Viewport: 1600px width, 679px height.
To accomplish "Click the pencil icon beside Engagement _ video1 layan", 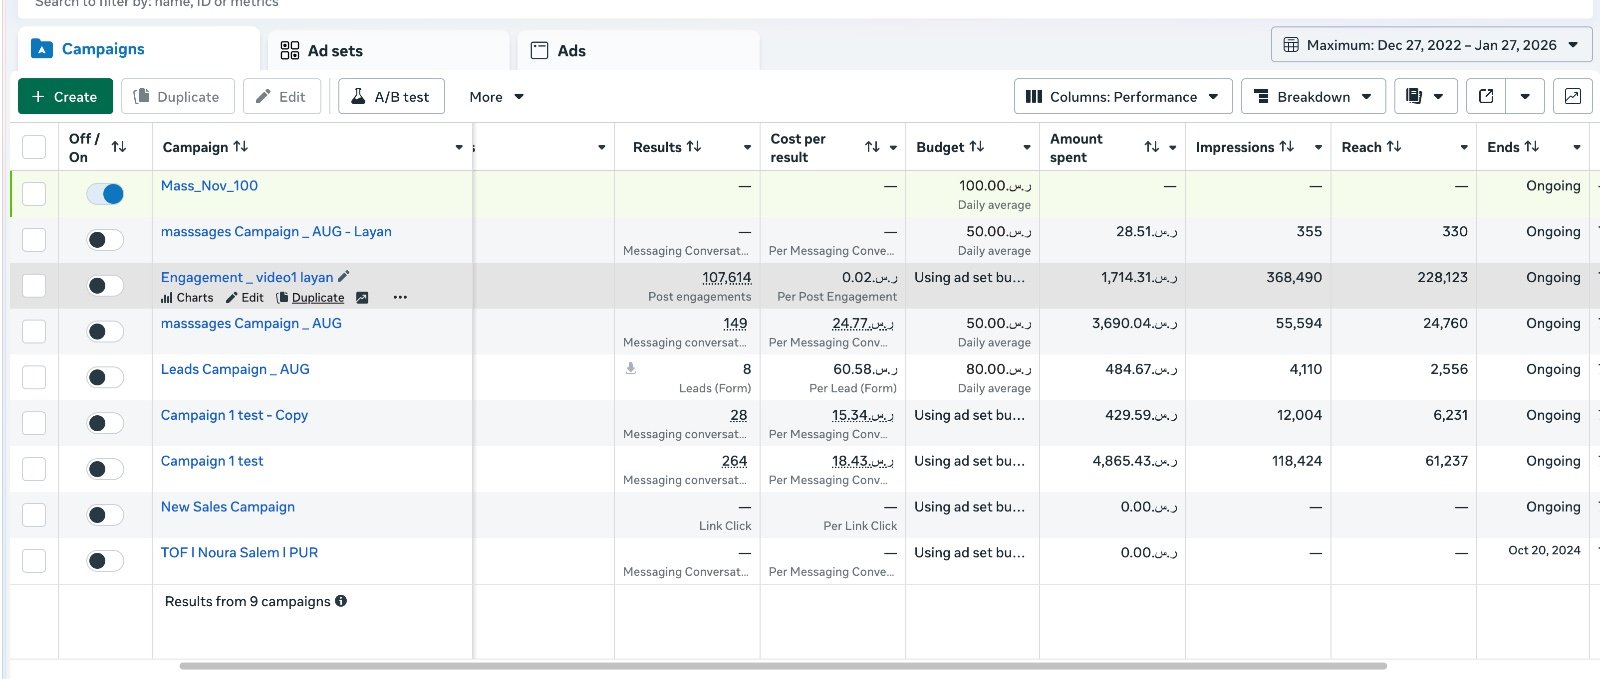I will pos(344,277).
